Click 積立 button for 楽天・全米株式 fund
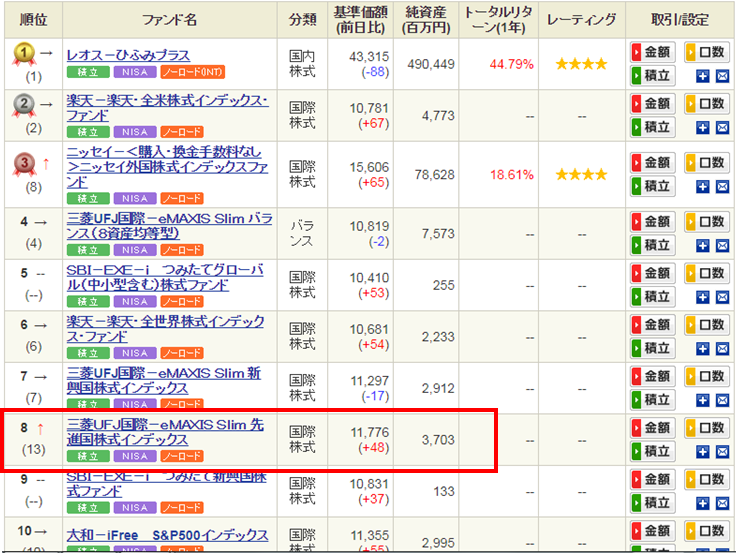736x553 pixels. coord(653,127)
